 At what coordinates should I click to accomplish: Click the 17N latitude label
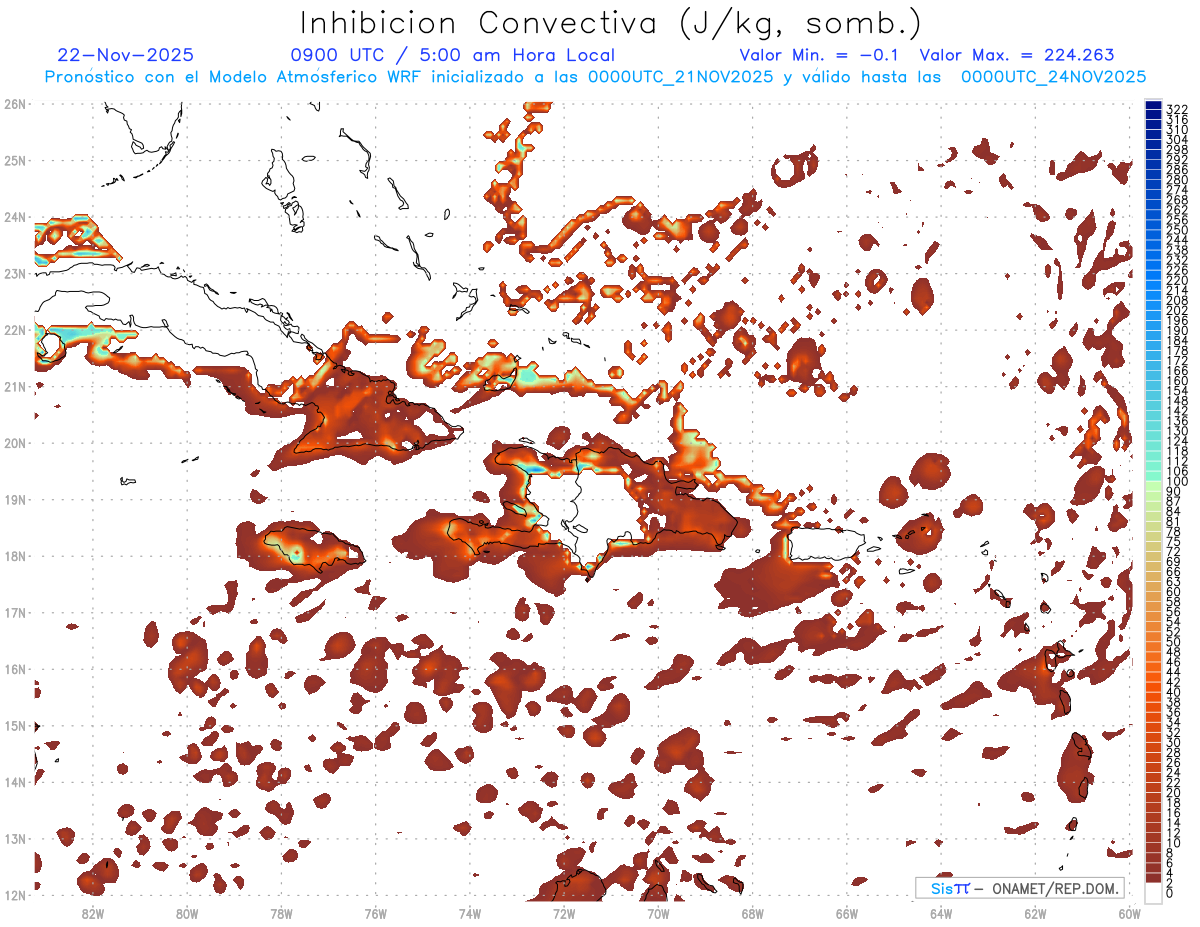click(x=14, y=612)
